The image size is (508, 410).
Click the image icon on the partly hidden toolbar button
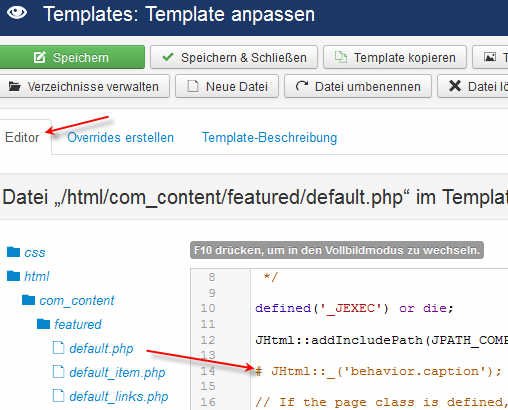coord(490,57)
